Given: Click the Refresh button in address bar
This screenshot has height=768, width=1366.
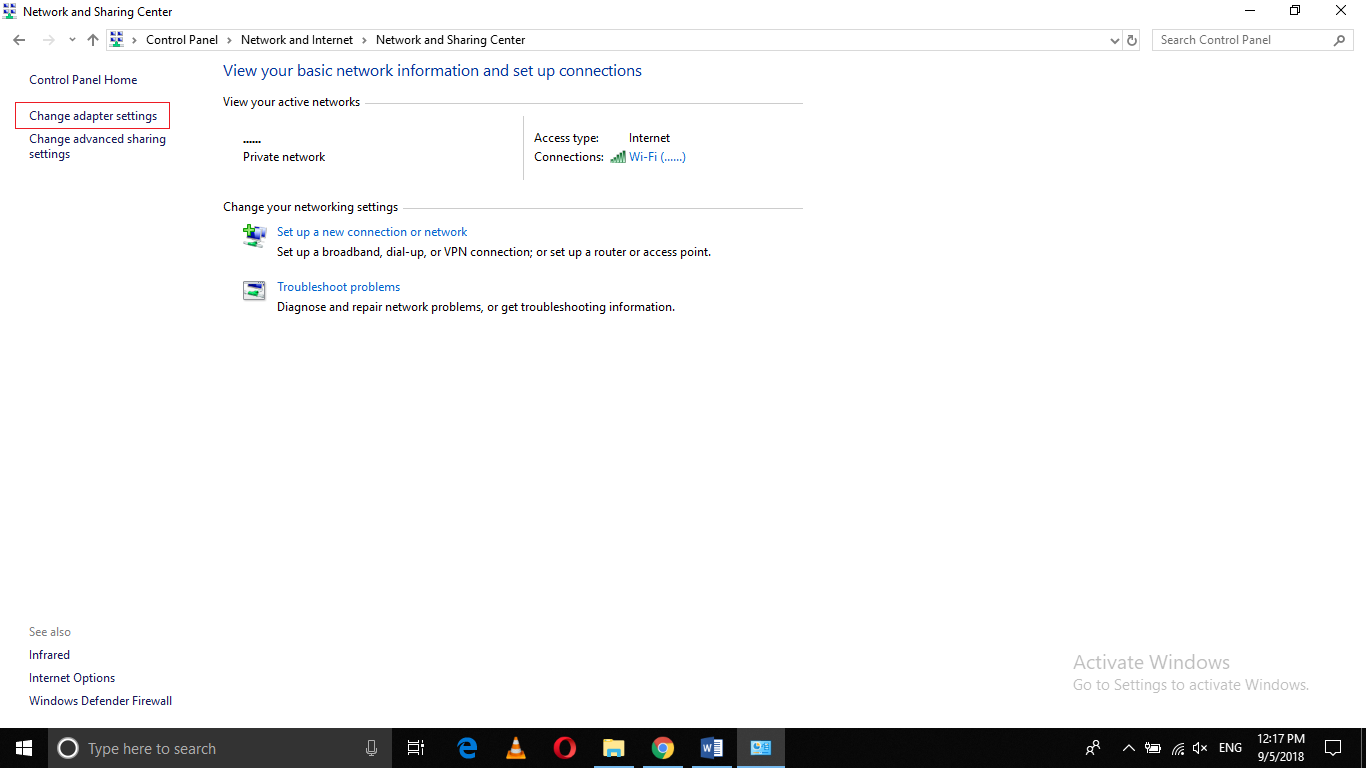Looking at the screenshot, I should click(x=1132, y=40).
